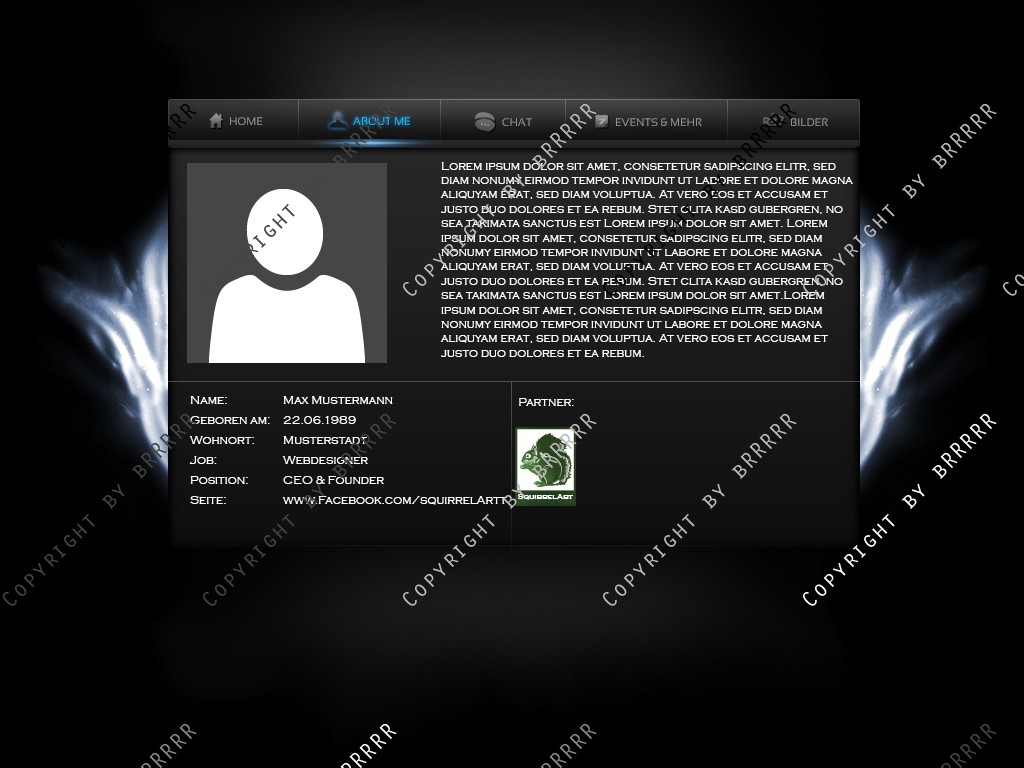Click the birth date 22.06.1989
This screenshot has width=1024, height=768.
pyautogui.click(x=320, y=420)
